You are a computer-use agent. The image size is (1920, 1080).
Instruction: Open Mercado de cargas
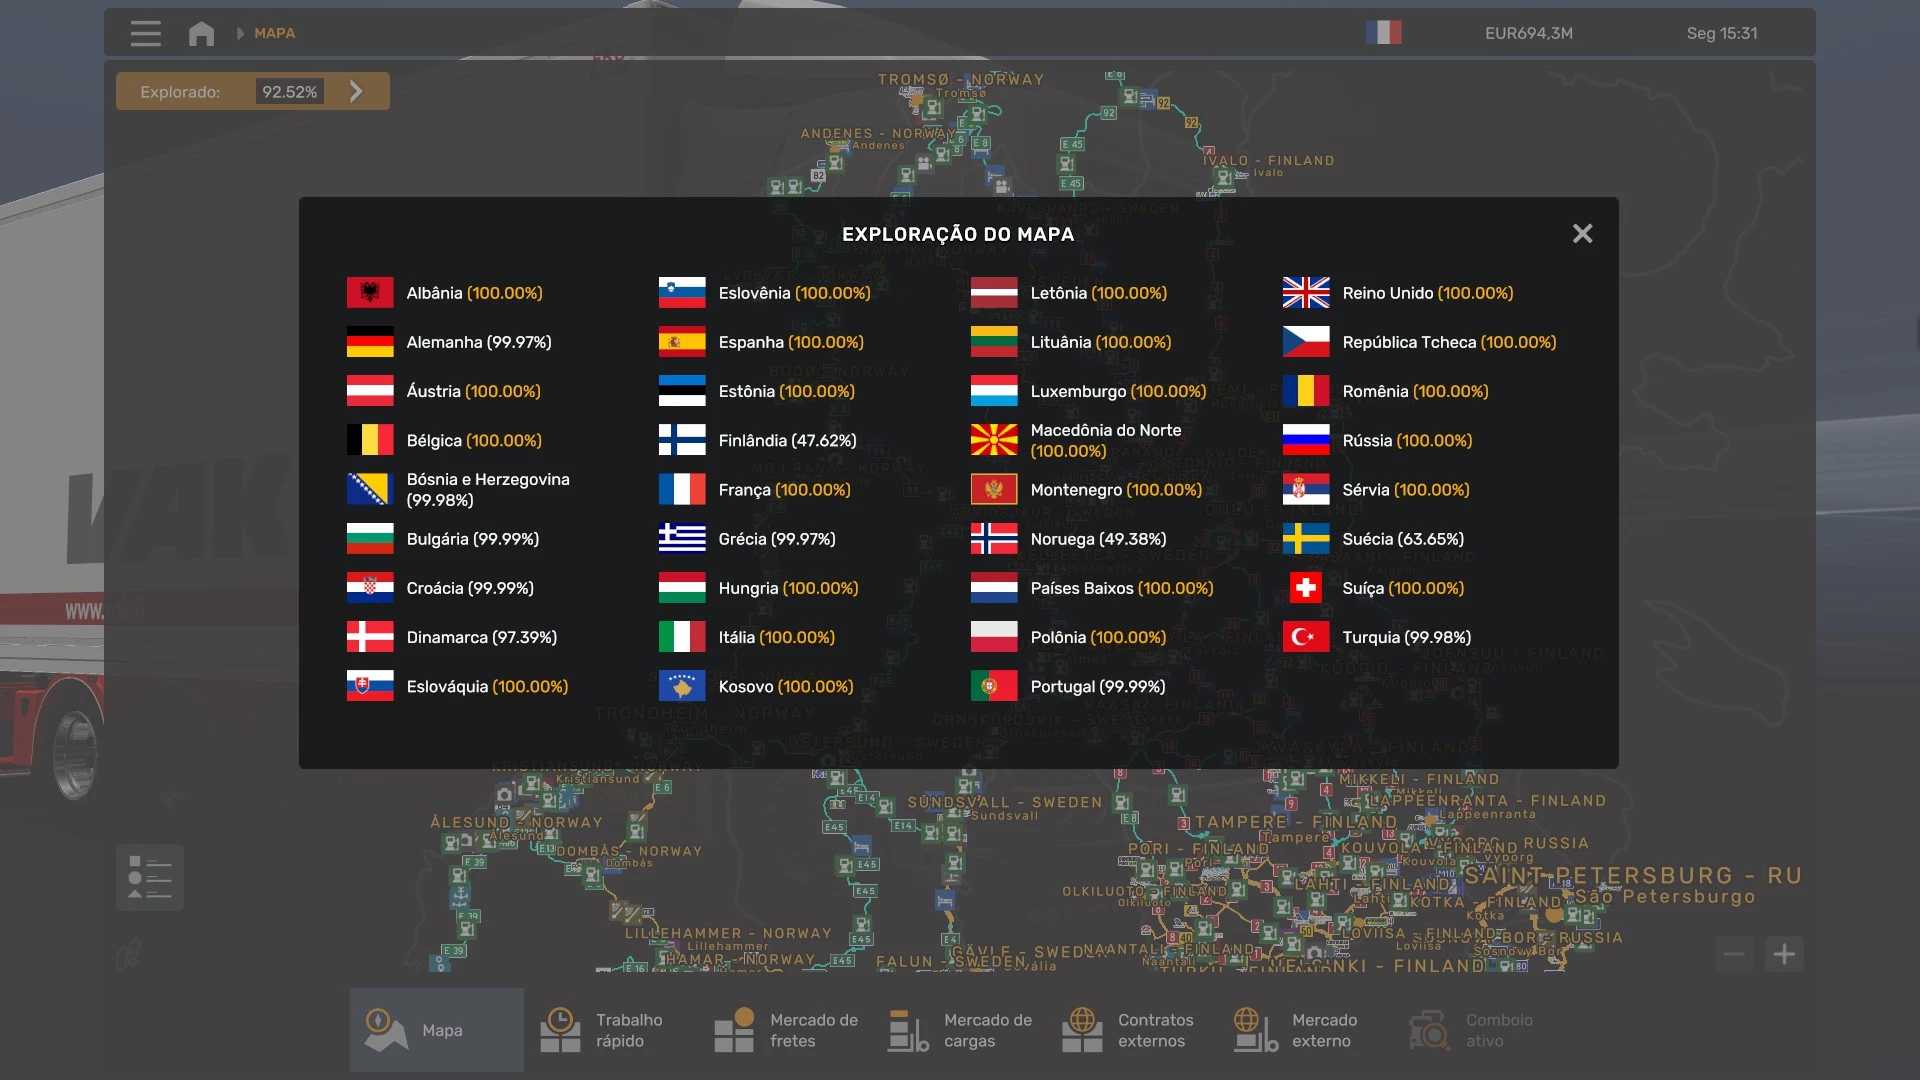[958, 1030]
